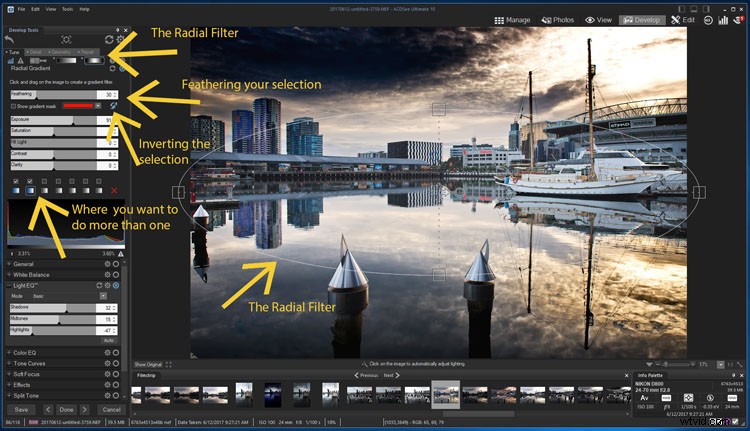Delete the gradient with the red X
The height and width of the screenshot is (431, 750).
tap(114, 190)
